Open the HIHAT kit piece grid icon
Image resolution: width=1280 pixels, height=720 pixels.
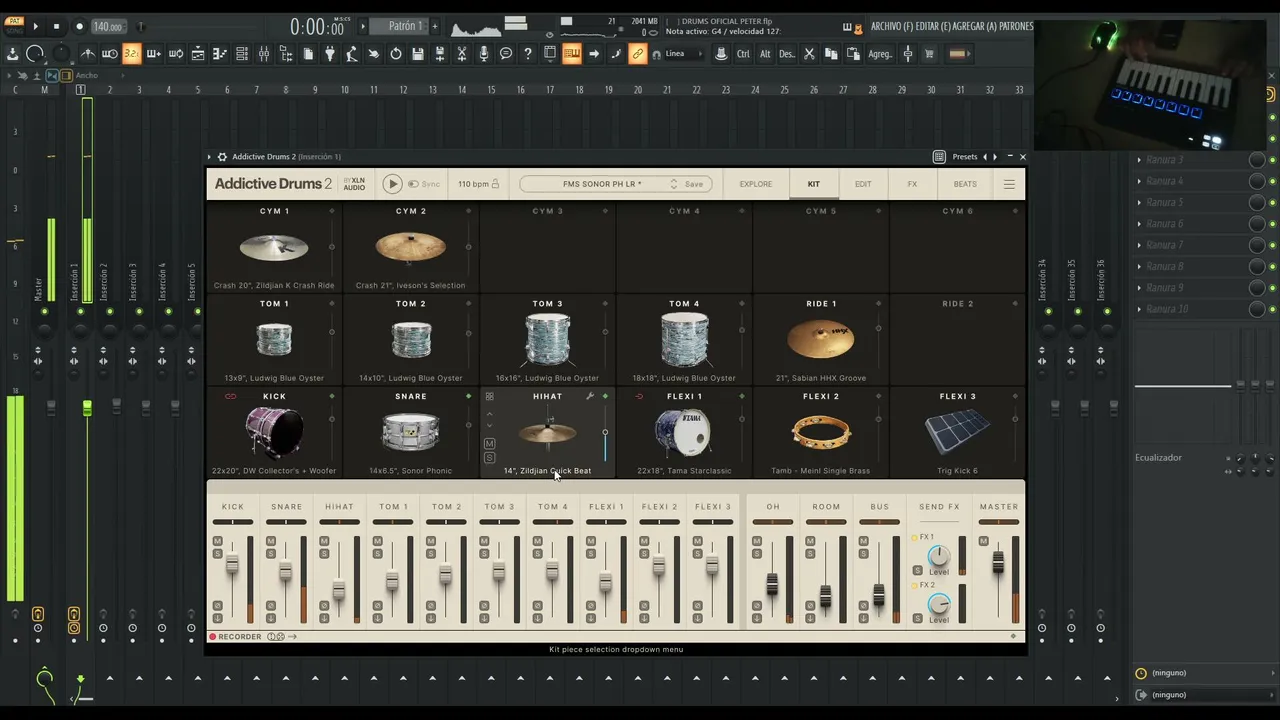coord(489,396)
